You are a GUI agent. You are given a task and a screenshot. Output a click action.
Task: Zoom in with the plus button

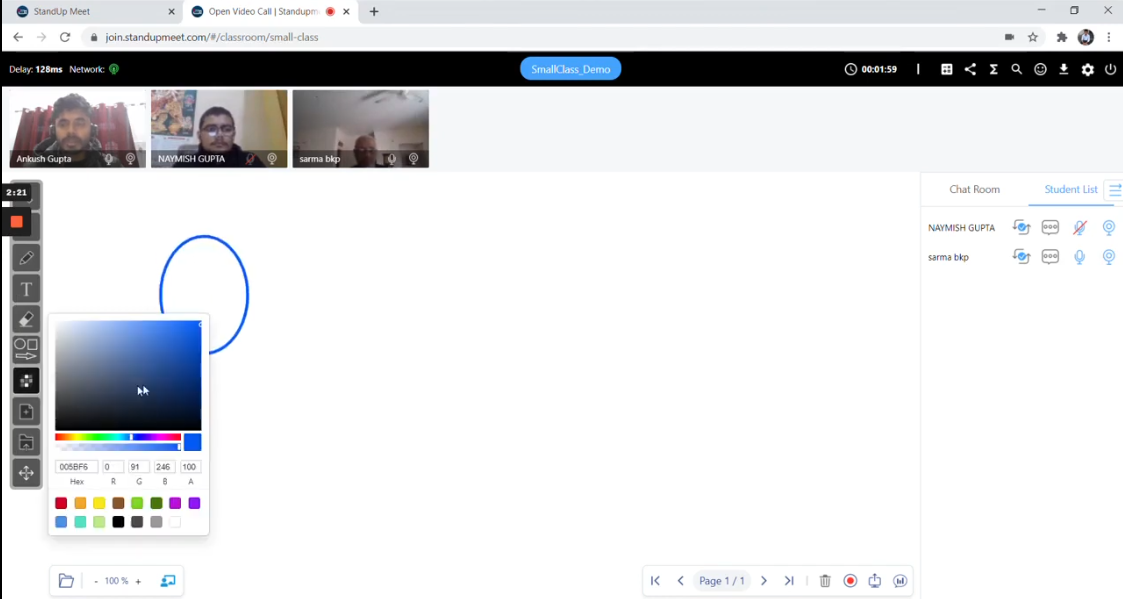(x=138, y=581)
